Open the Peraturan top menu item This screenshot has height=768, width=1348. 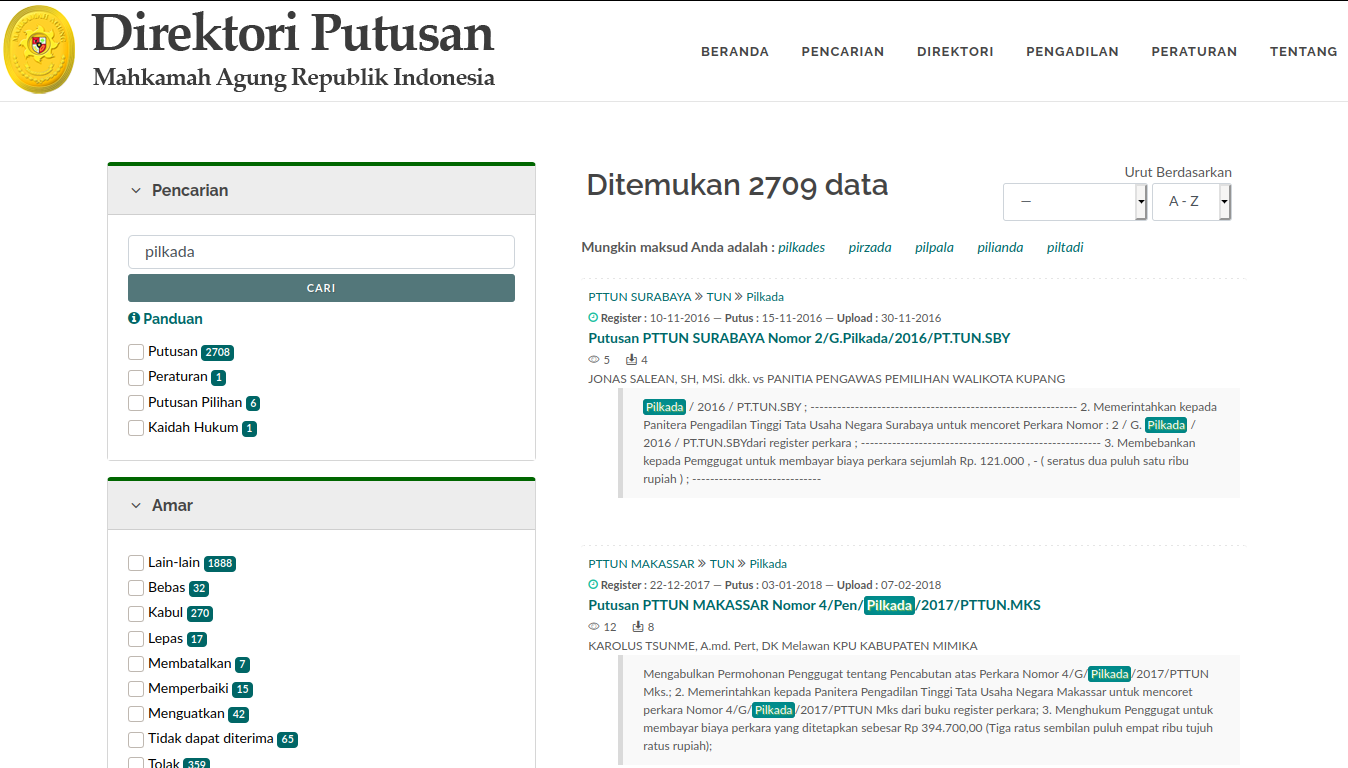point(1194,51)
